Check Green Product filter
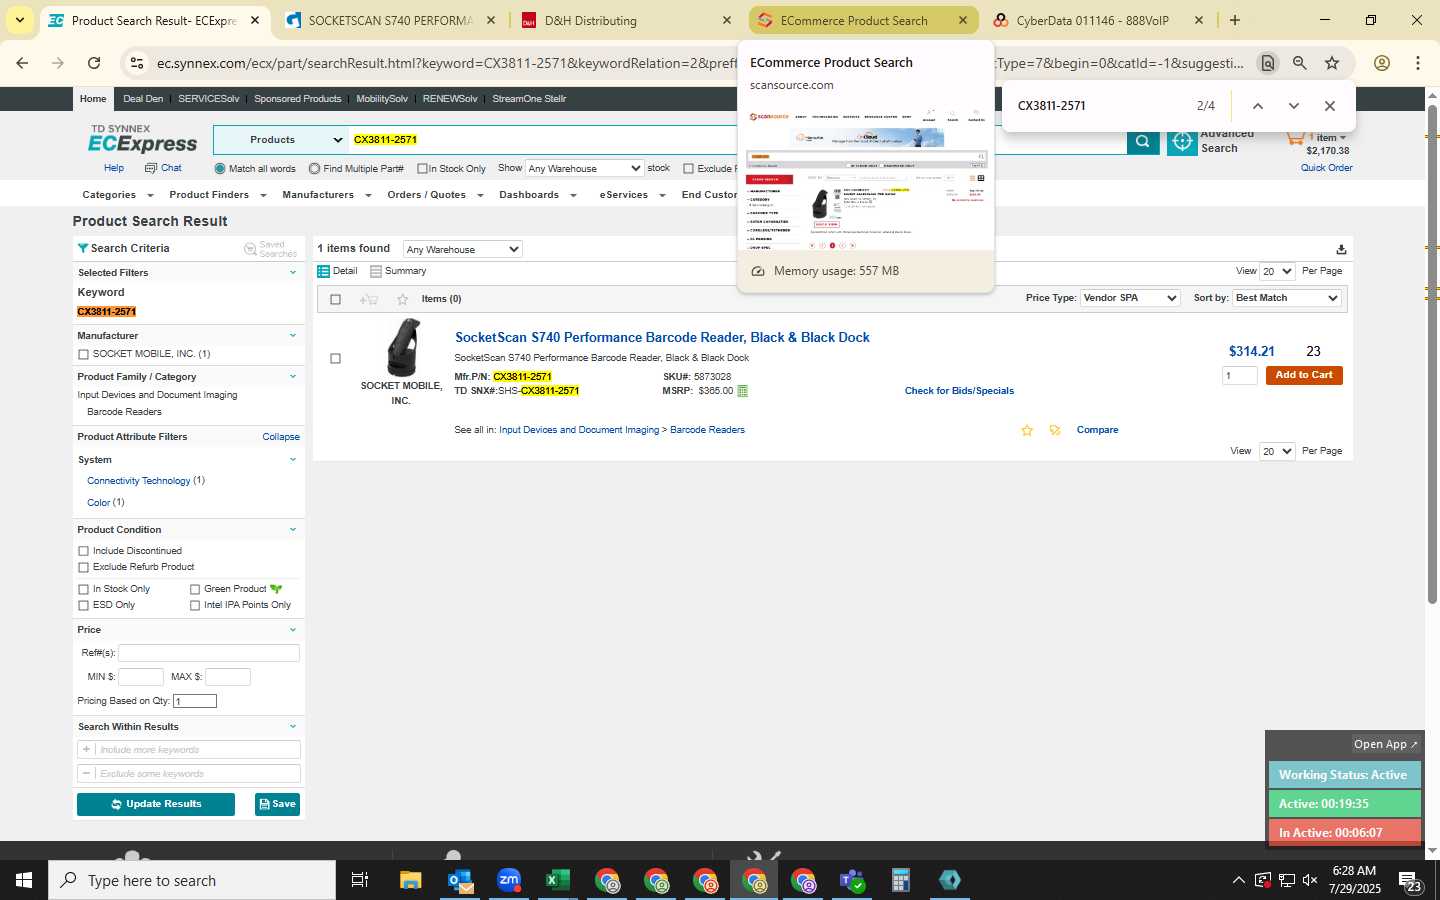 pyautogui.click(x=195, y=590)
